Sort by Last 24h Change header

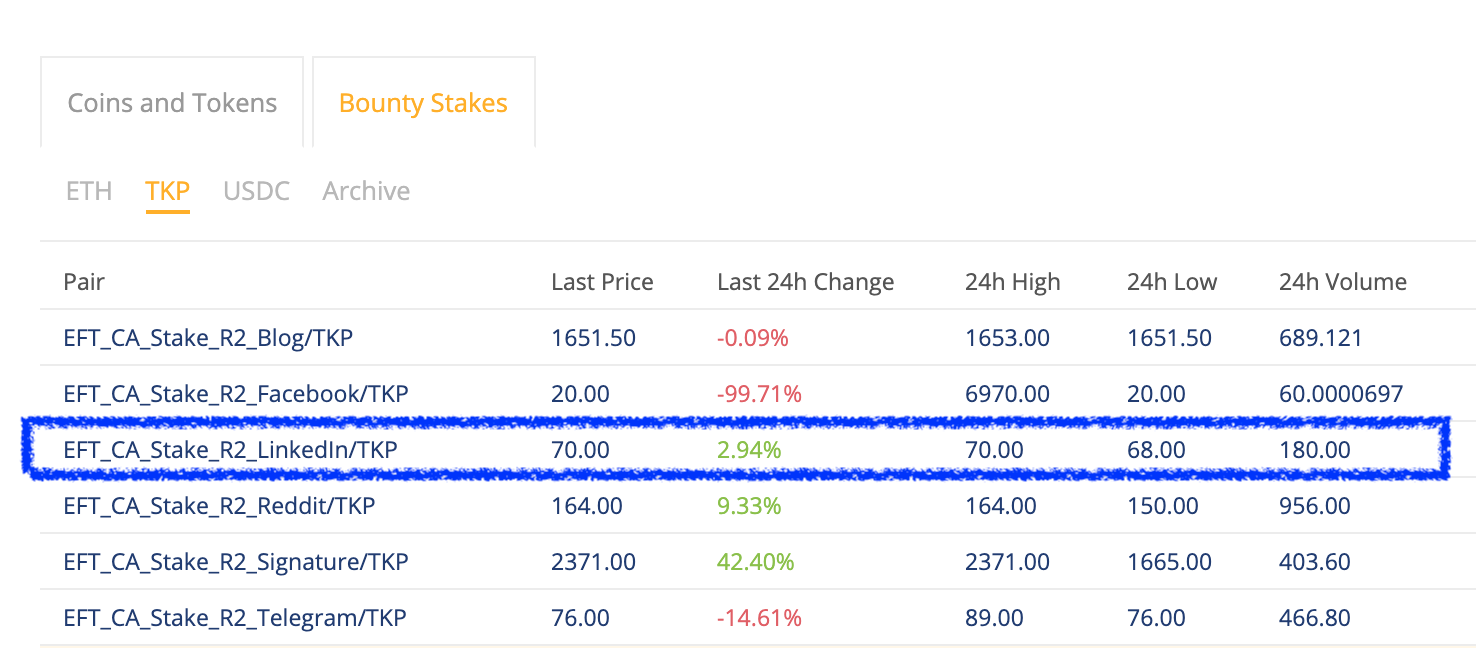[x=805, y=282]
